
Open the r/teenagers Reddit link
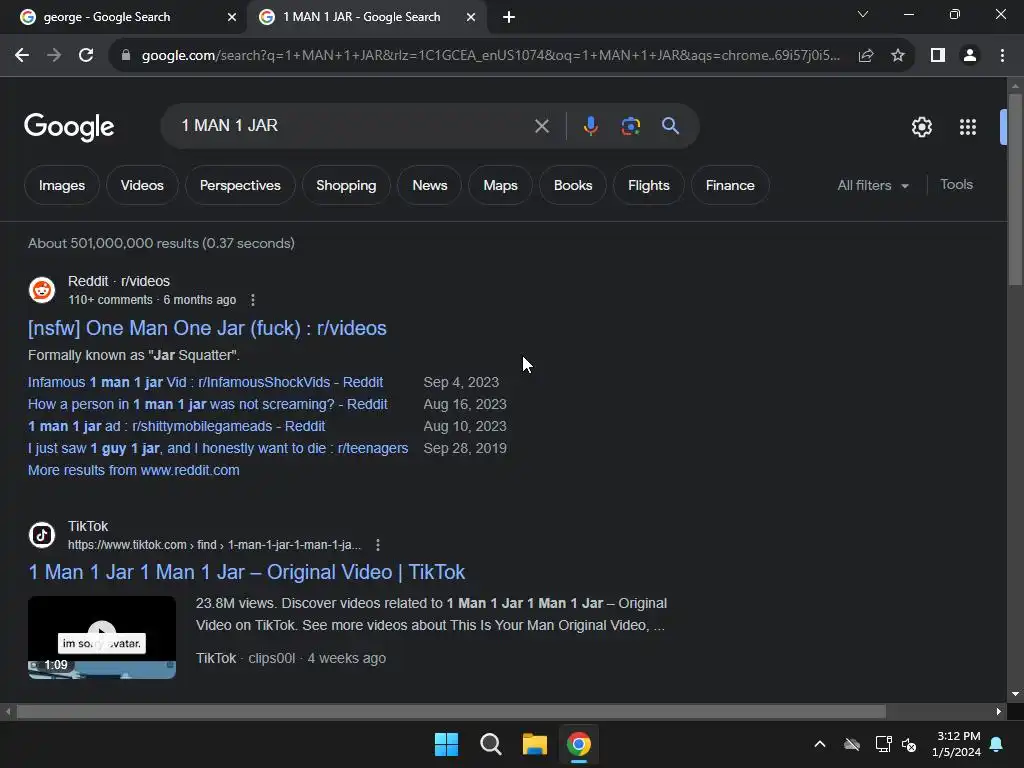218,448
